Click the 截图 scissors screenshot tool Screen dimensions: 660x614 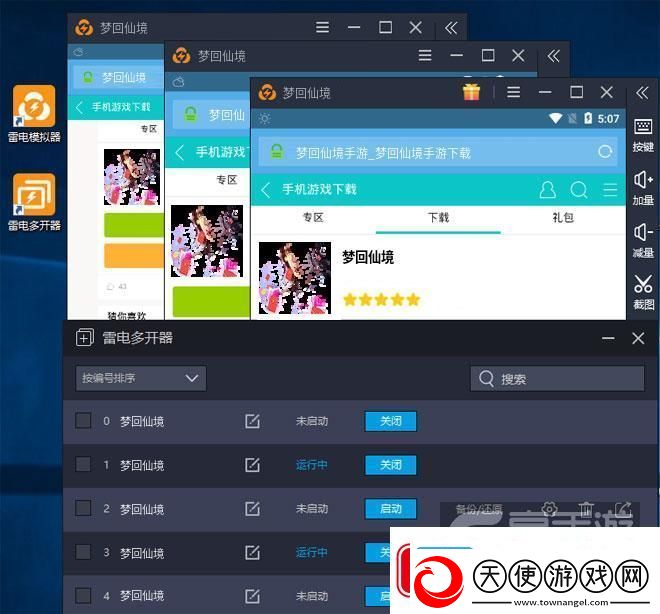[x=643, y=292]
